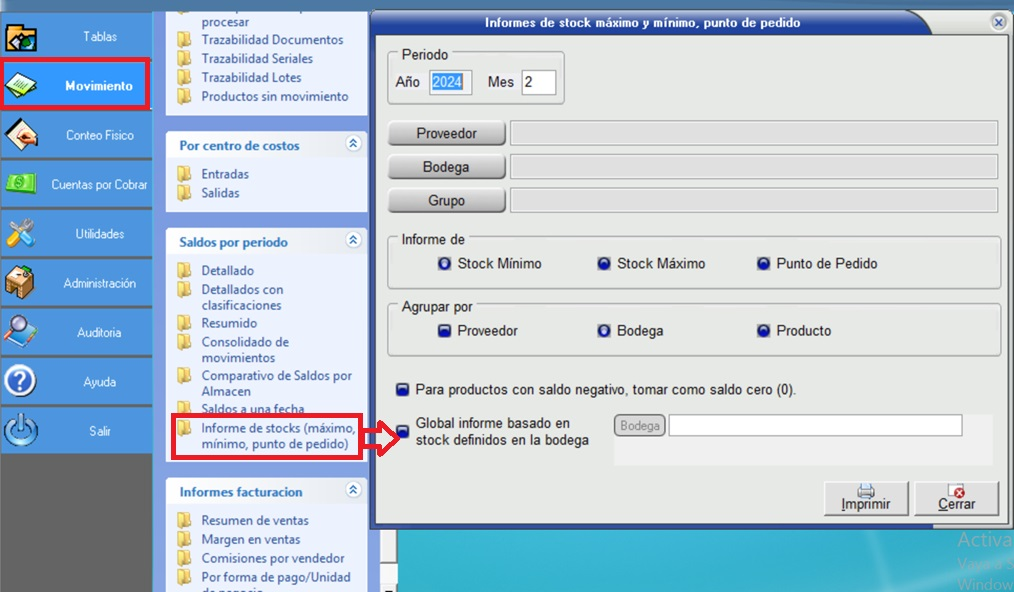Select the Punto de Pedido option

pos(765,264)
